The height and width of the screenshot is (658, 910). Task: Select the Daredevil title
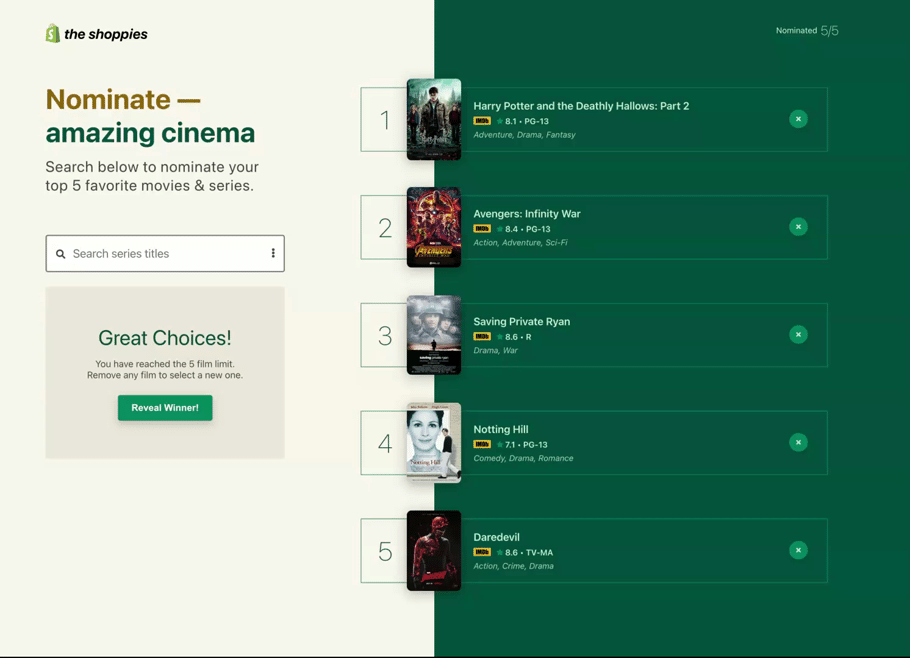tap(496, 538)
